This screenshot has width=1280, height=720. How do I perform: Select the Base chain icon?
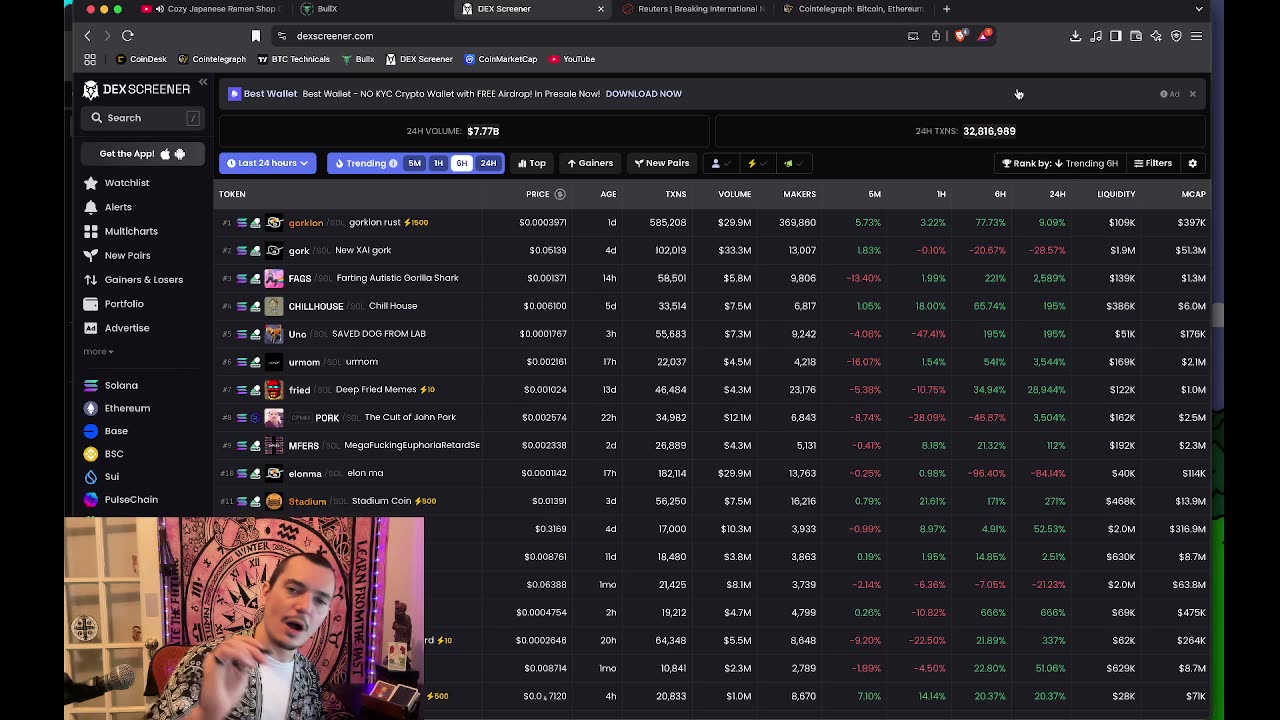91,431
